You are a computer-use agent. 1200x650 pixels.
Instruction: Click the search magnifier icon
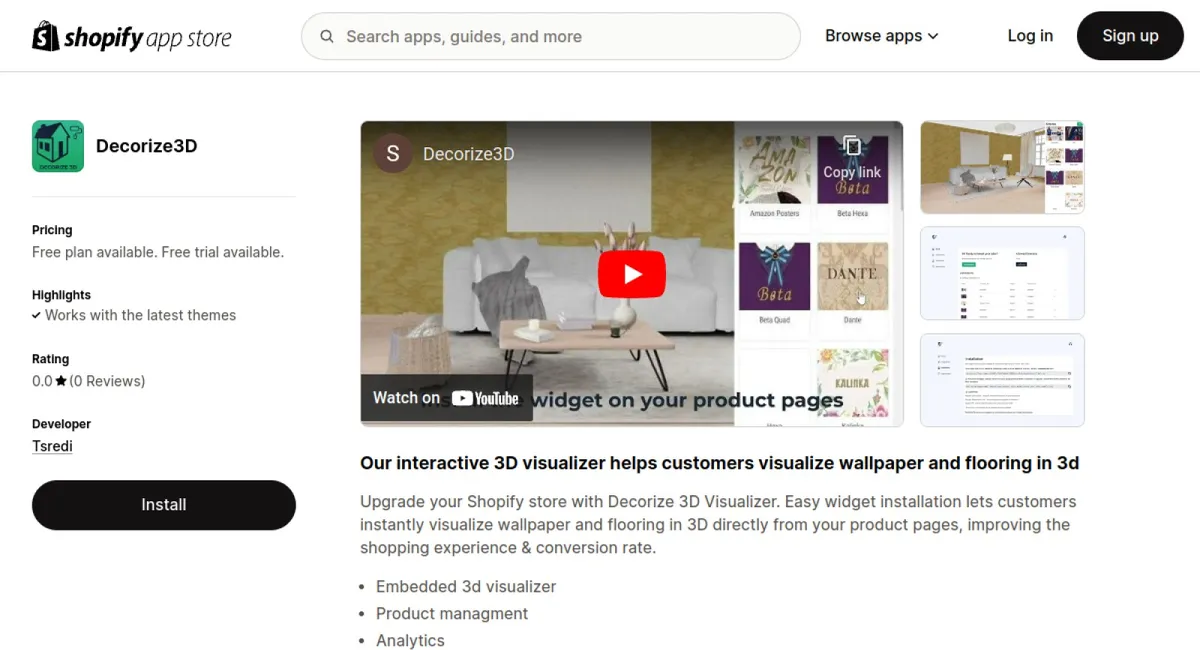[x=327, y=37]
